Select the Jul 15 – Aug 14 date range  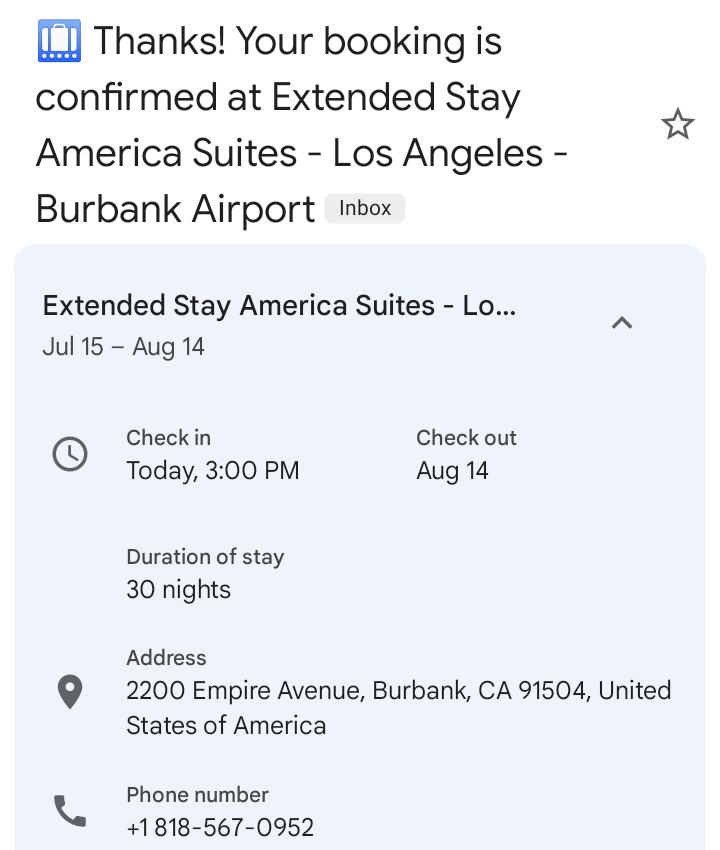click(x=123, y=348)
